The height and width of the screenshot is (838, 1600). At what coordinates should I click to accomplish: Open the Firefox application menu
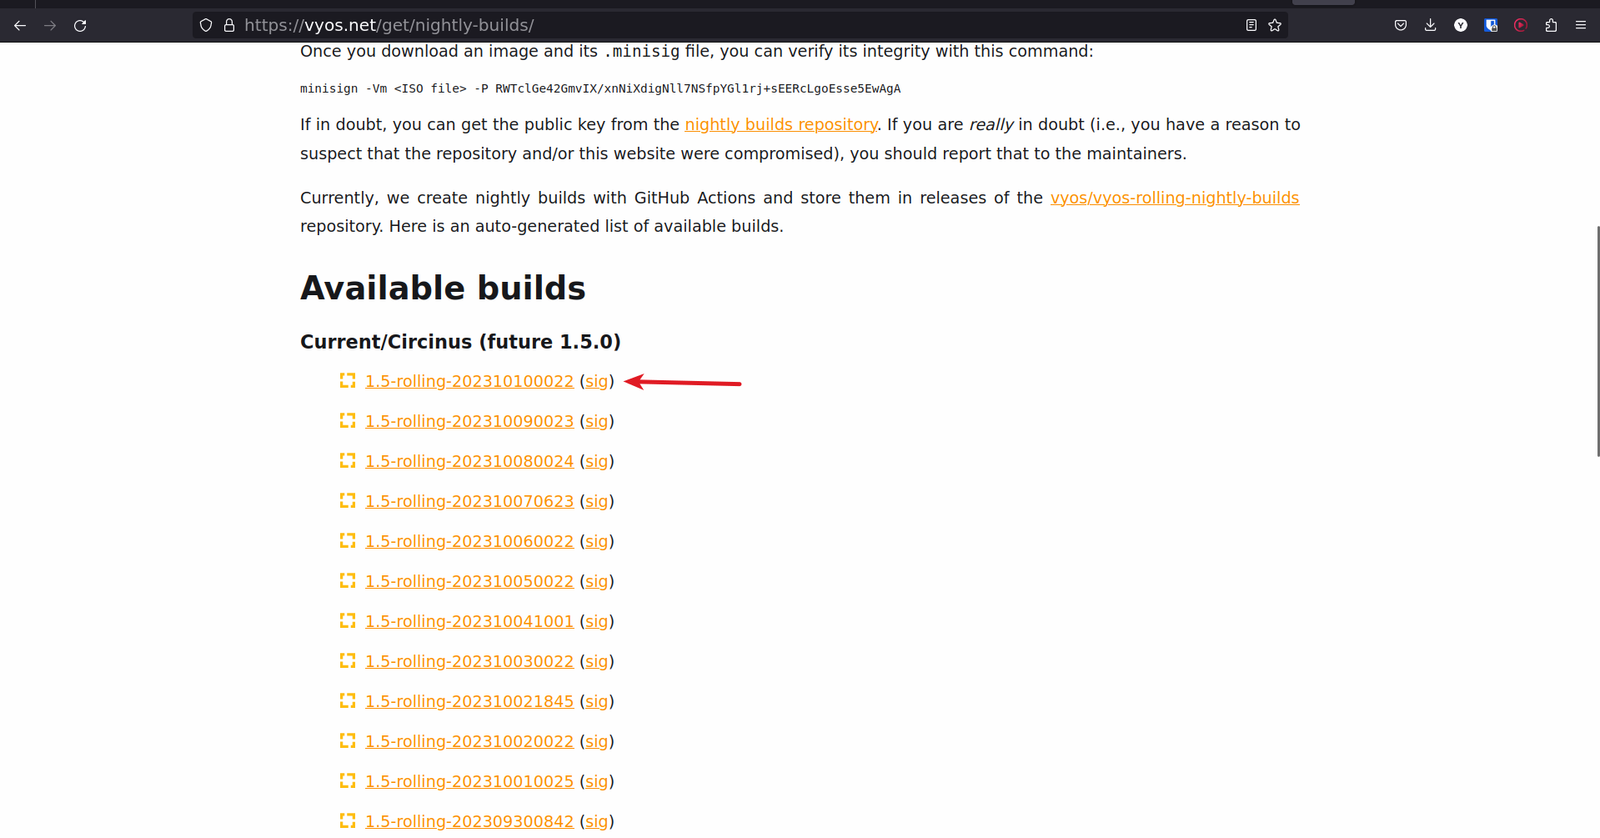point(1581,25)
